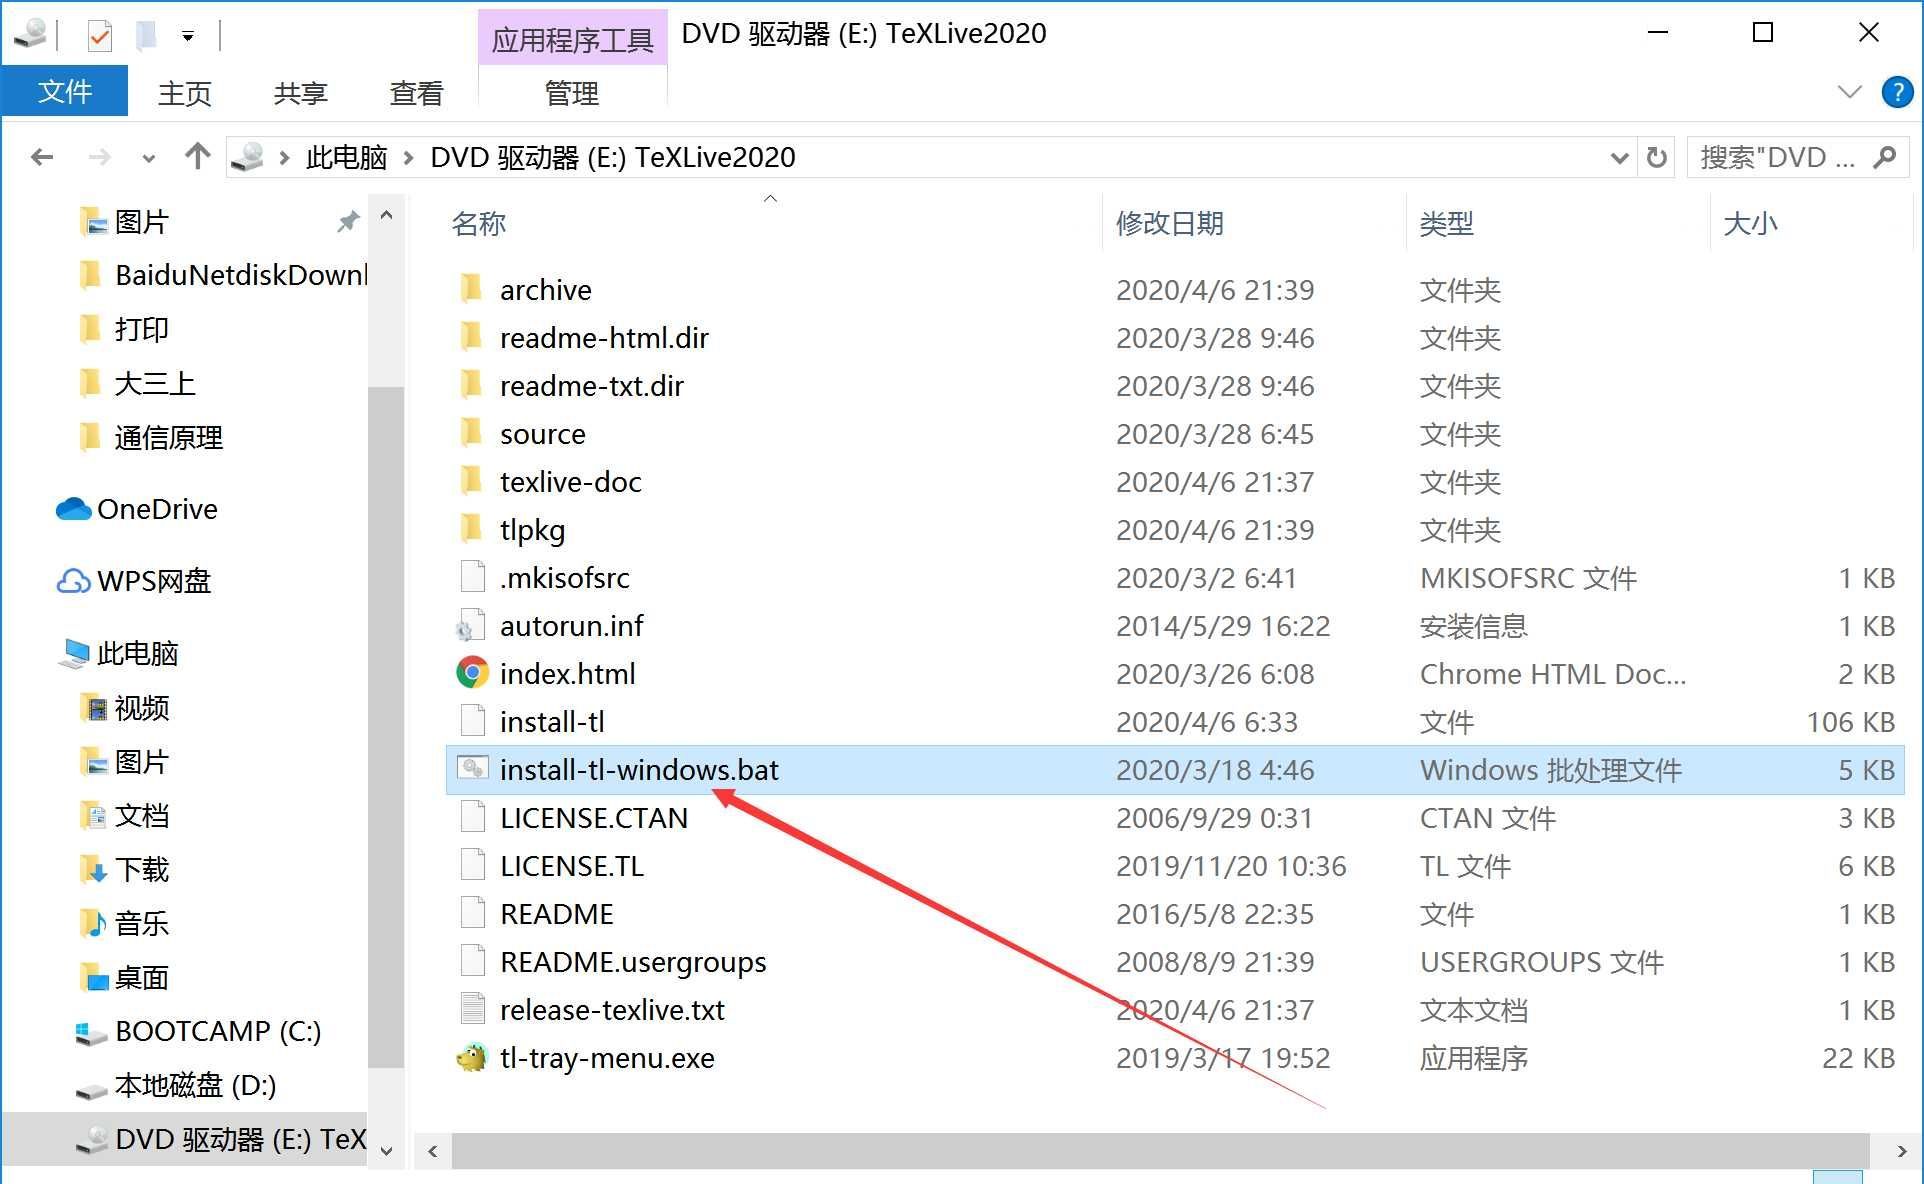This screenshot has height=1184, width=1924.
Task: Select the tl-tray-menu.exe application icon
Action: point(471,1057)
